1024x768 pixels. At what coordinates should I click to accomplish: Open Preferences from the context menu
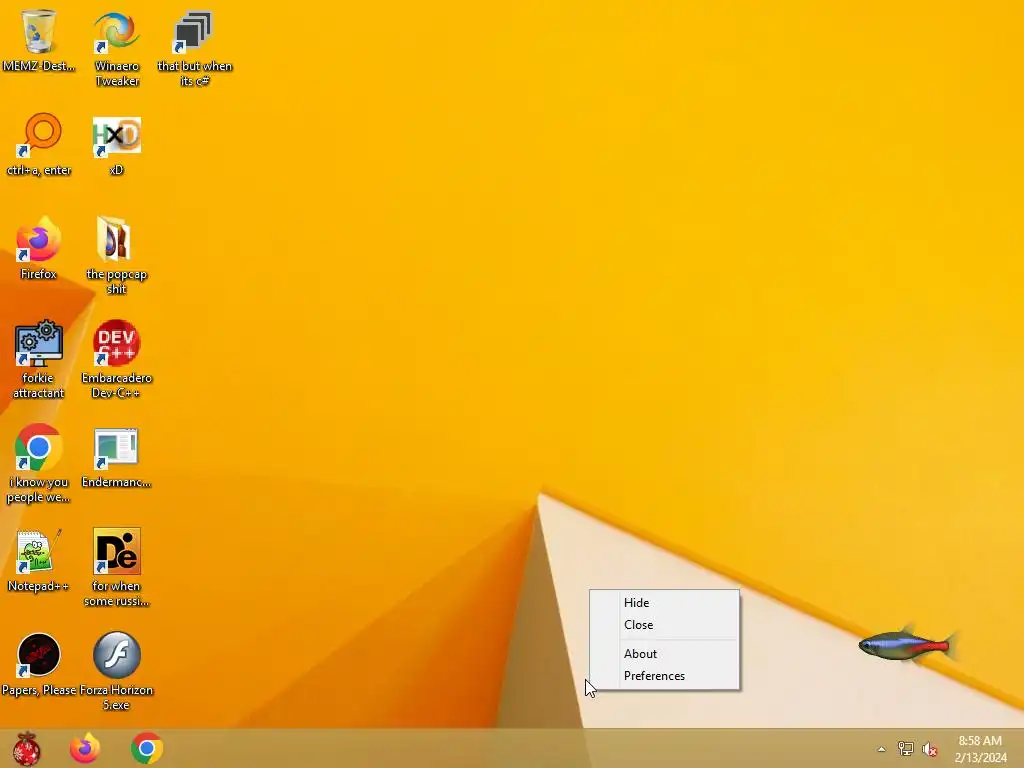664,676
